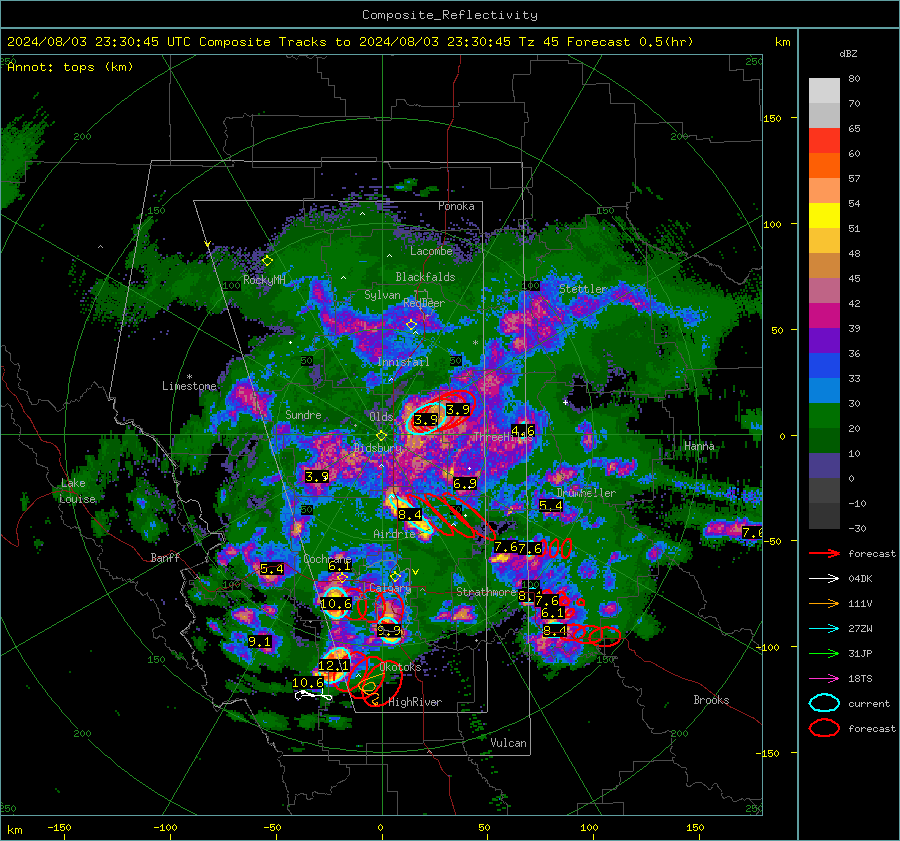Click the cyan 27ZW arrow legend icon
The height and width of the screenshot is (841, 900).
click(x=824, y=629)
